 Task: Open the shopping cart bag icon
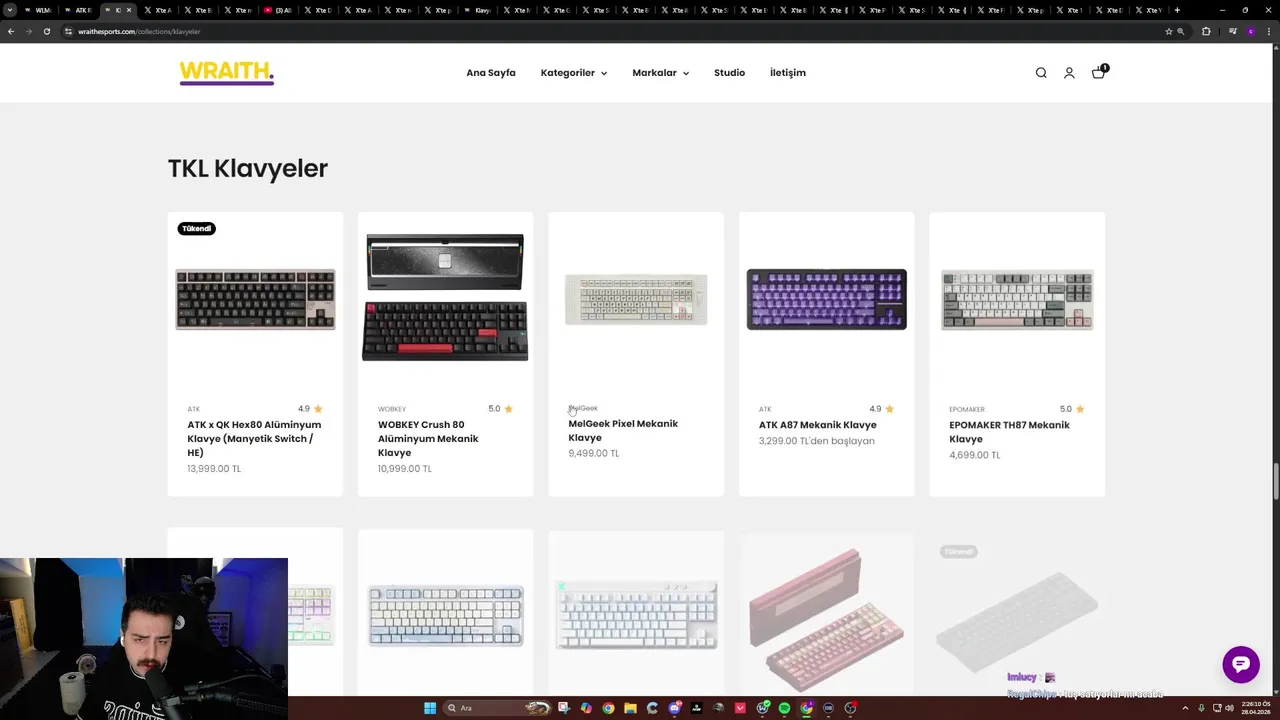1098,72
